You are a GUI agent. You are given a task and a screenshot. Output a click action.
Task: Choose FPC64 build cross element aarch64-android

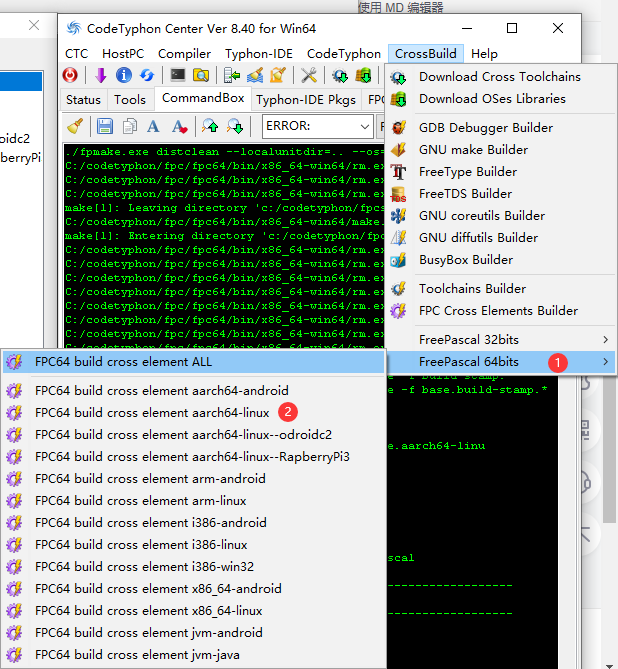194,391
